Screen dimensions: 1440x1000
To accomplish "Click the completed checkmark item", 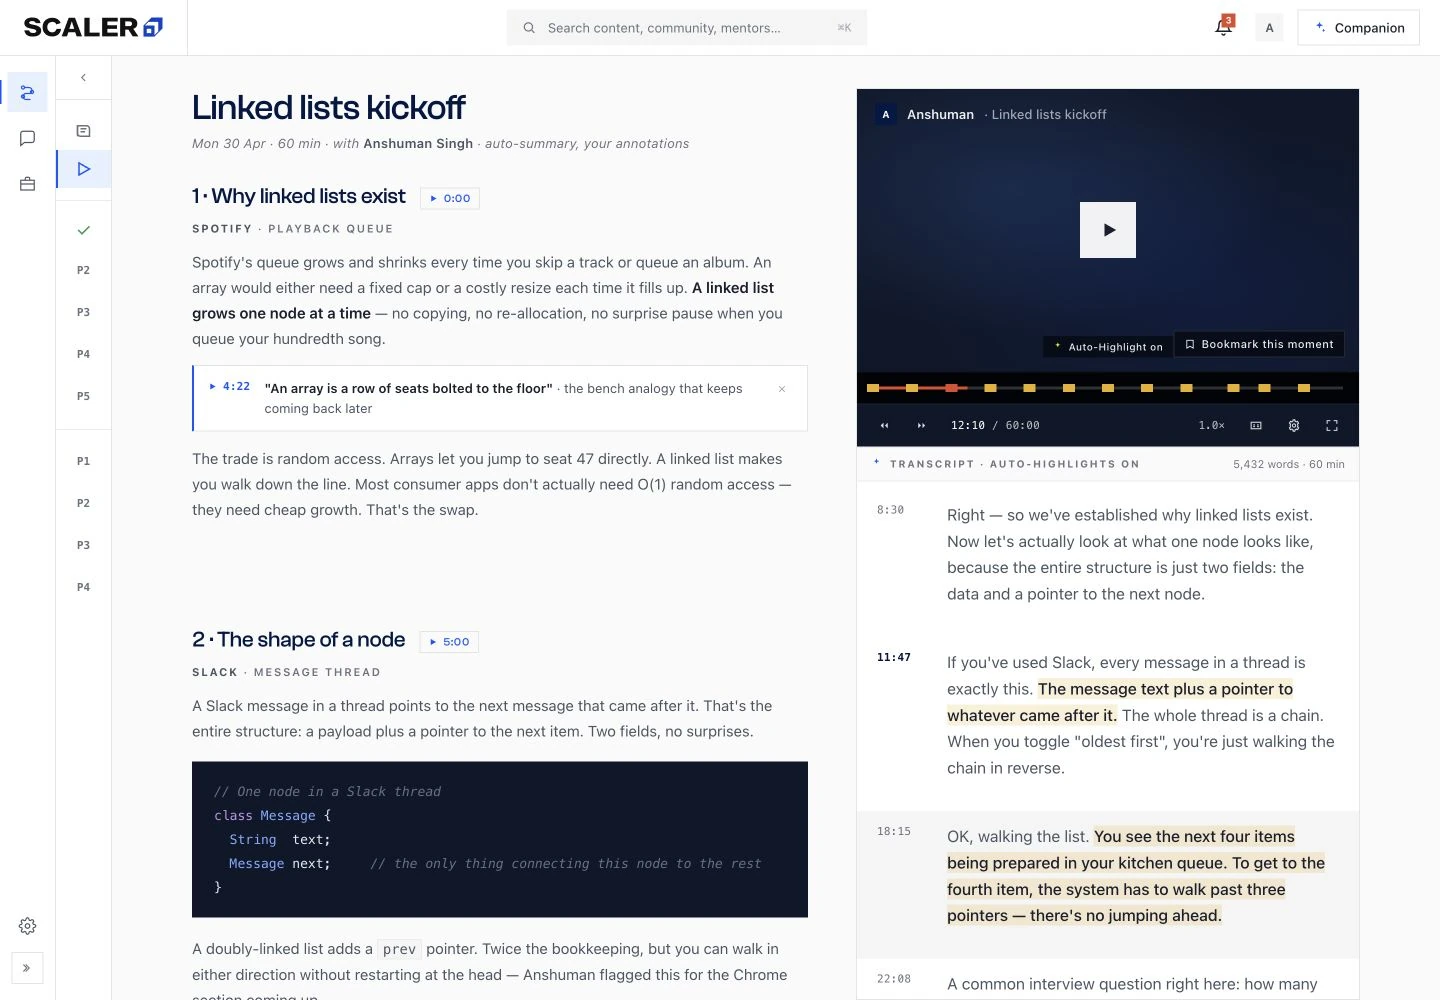I will click(x=84, y=230).
